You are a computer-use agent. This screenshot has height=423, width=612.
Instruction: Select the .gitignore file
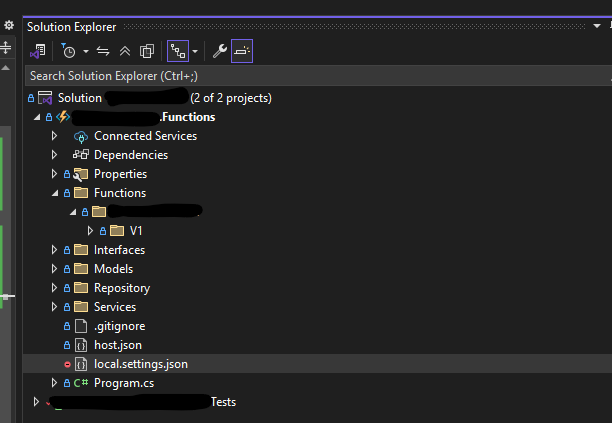(119, 326)
